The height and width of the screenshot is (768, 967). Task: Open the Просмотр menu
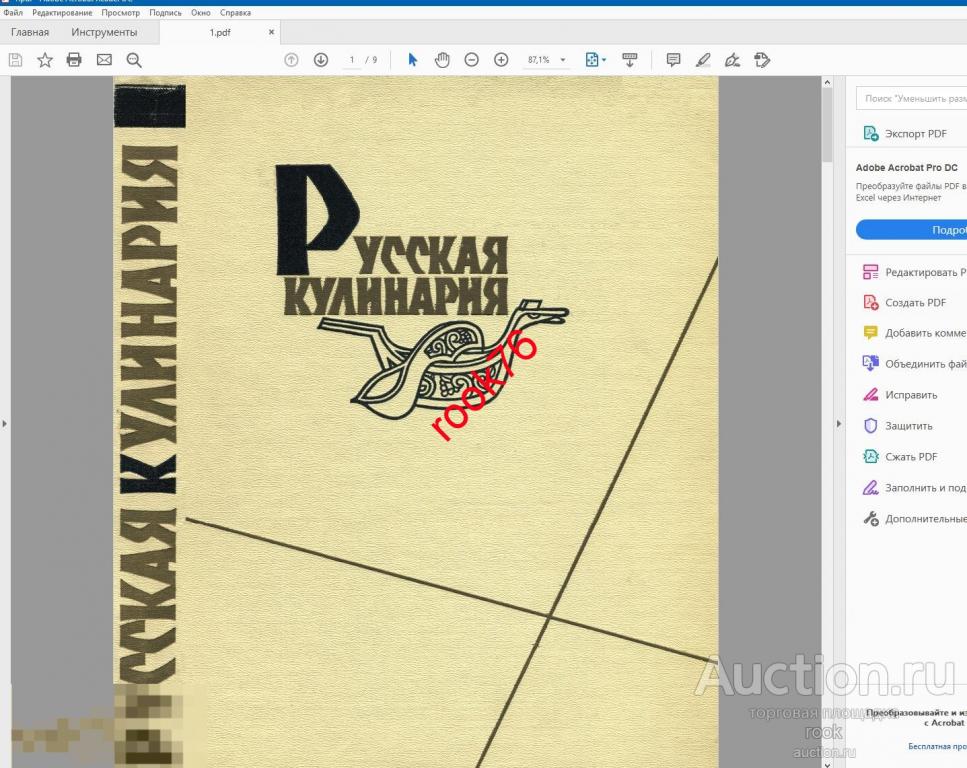[x=121, y=12]
